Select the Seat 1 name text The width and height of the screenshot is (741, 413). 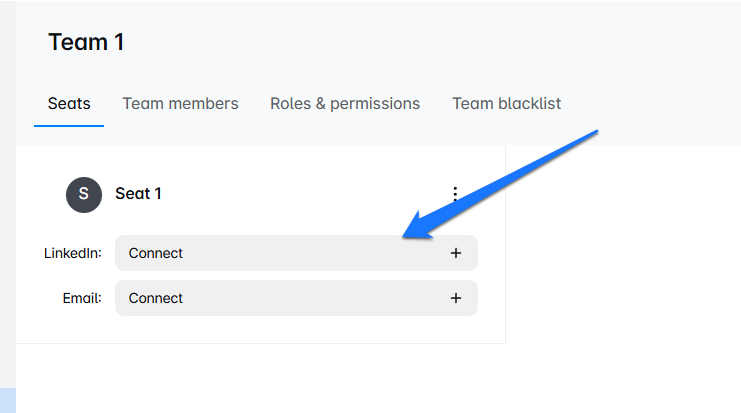click(x=138, y=194)
